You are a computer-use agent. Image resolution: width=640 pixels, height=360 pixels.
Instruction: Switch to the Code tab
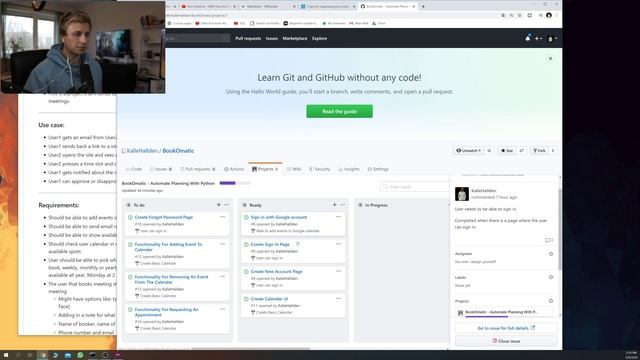[134, 169]
